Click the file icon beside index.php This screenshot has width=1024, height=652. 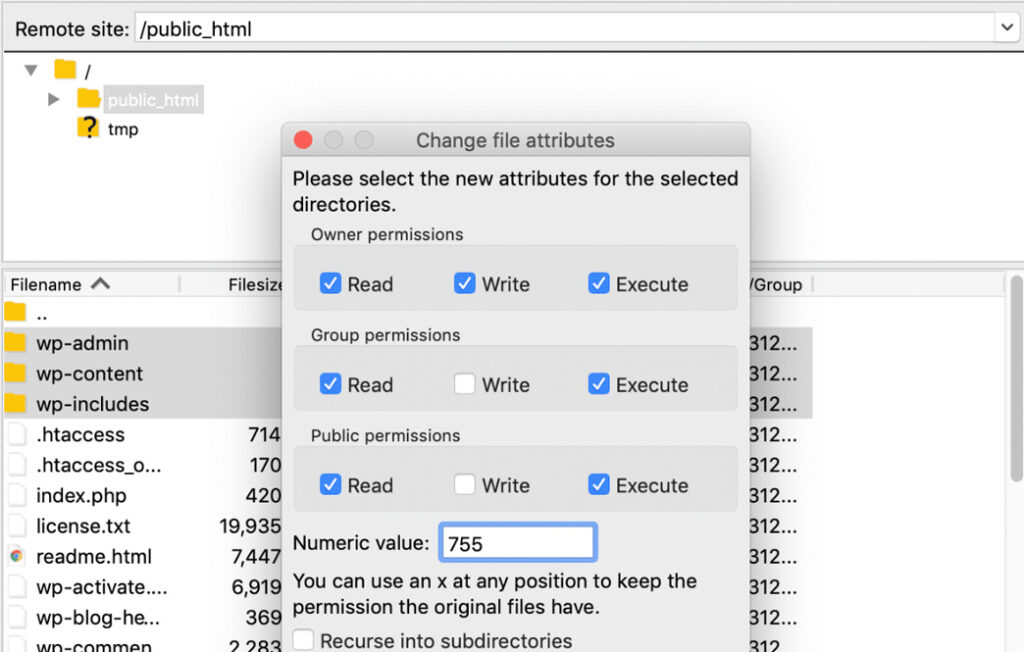(16, 496)
